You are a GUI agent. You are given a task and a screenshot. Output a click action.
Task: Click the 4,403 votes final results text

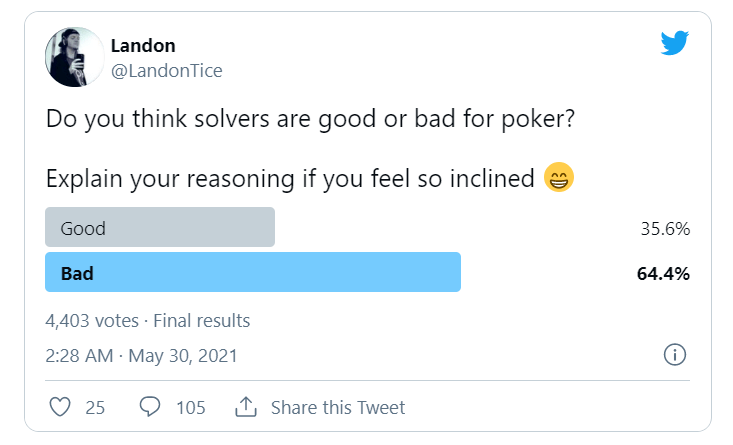click(148, 321)
